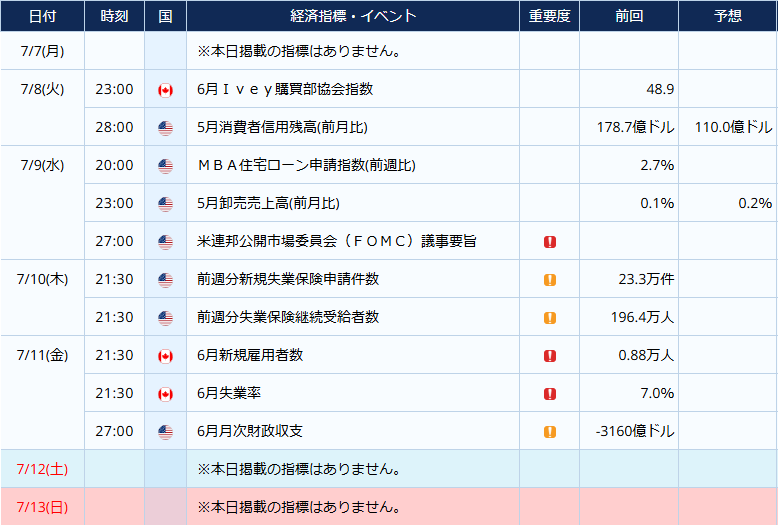Click red importance icon for 6月新規雇用者数
The width and height of the screenshot is (778, 526).
[550, 356]
